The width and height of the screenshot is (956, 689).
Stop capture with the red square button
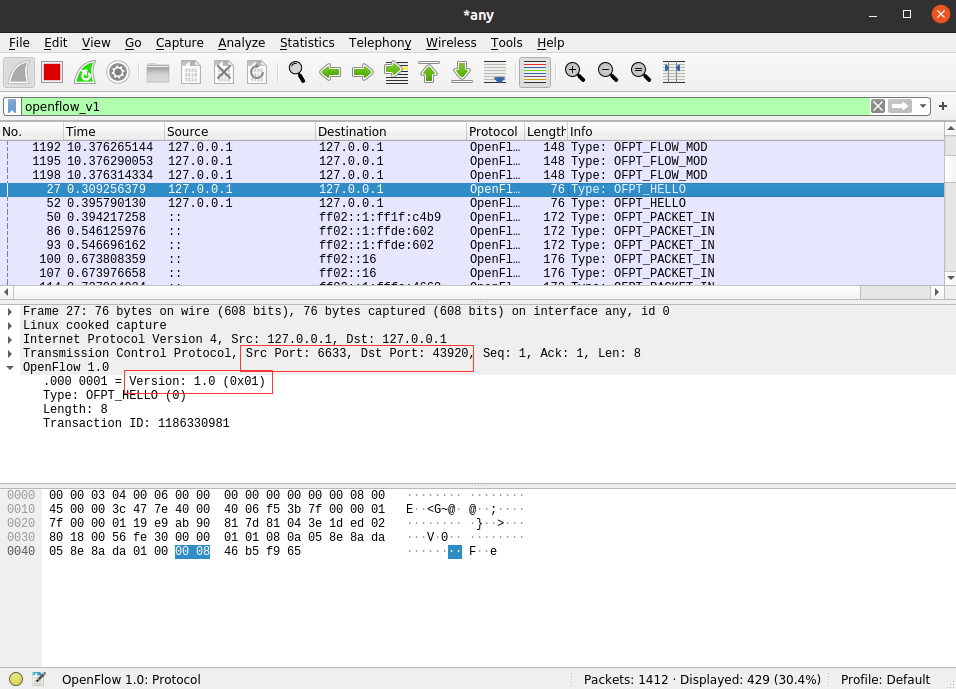pos(52,73)
